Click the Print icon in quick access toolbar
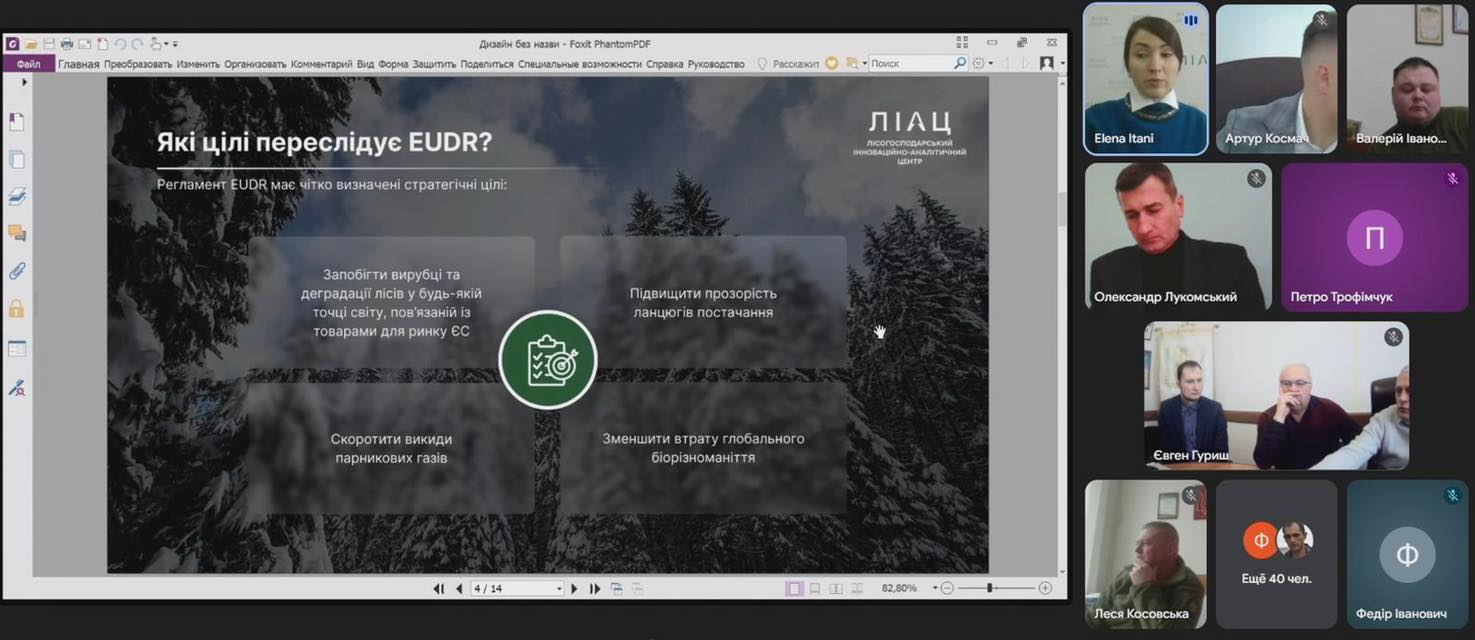 [x=67, y=44]
